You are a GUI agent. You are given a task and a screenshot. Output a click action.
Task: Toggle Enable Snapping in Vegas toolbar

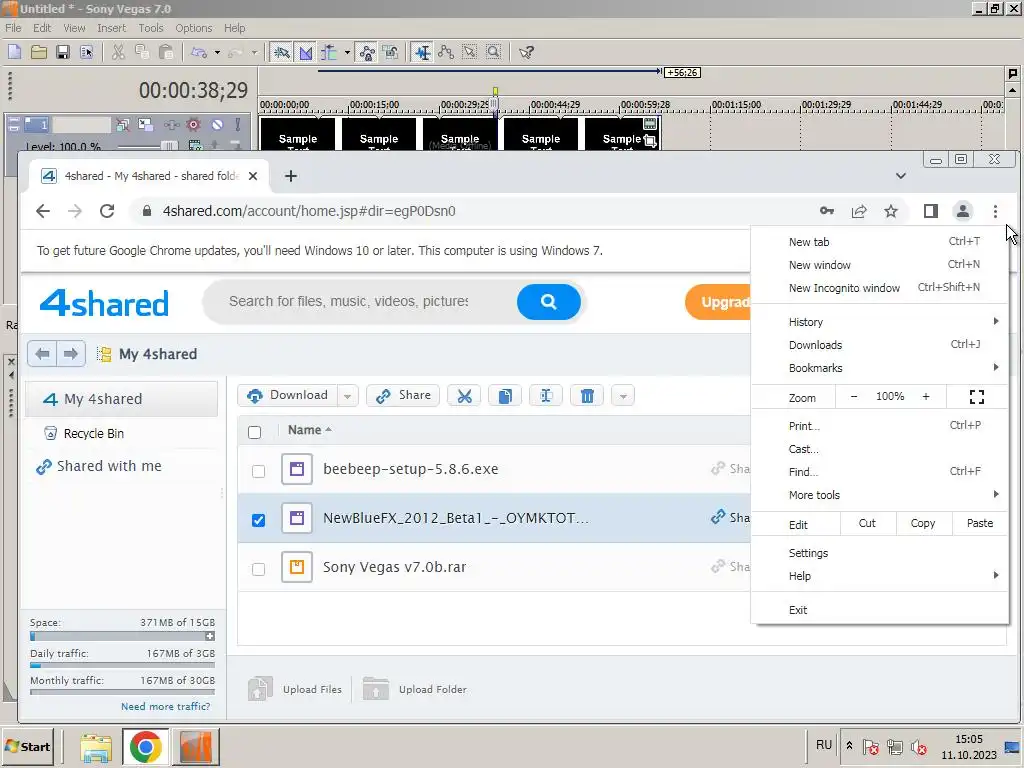pyautogui.click(x=281, y=52)
